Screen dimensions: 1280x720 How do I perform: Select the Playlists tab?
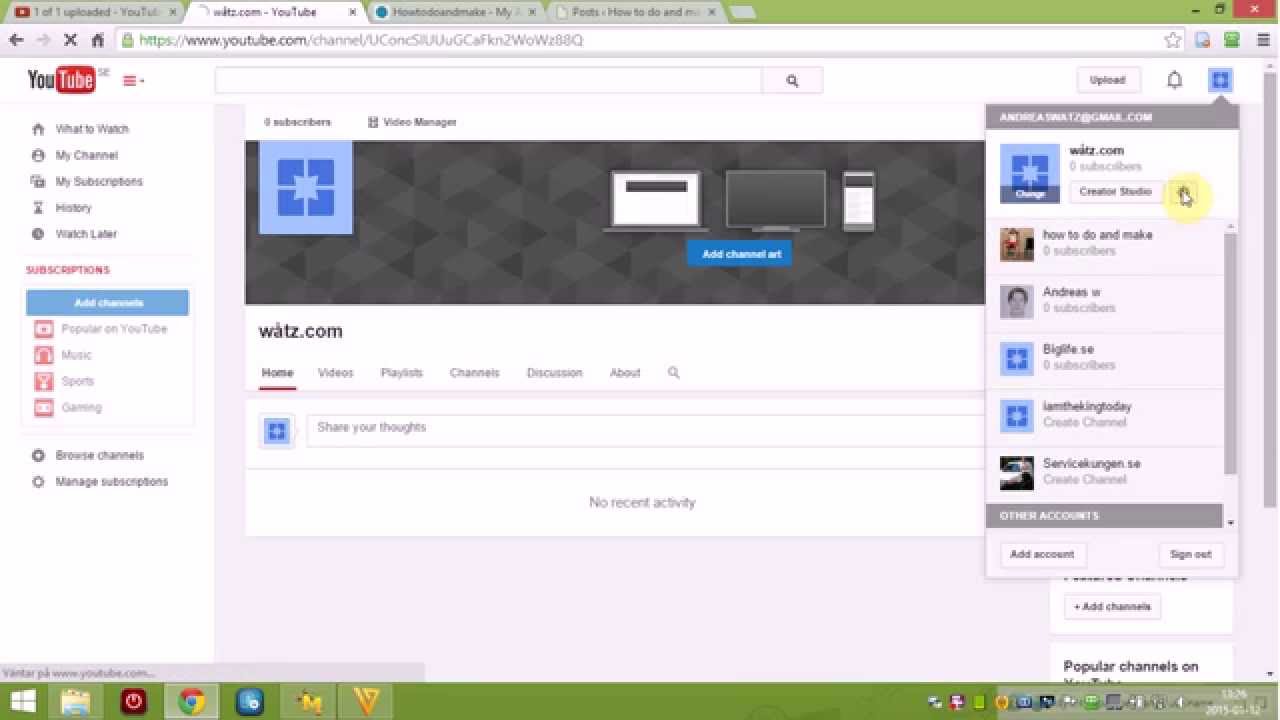401,373
